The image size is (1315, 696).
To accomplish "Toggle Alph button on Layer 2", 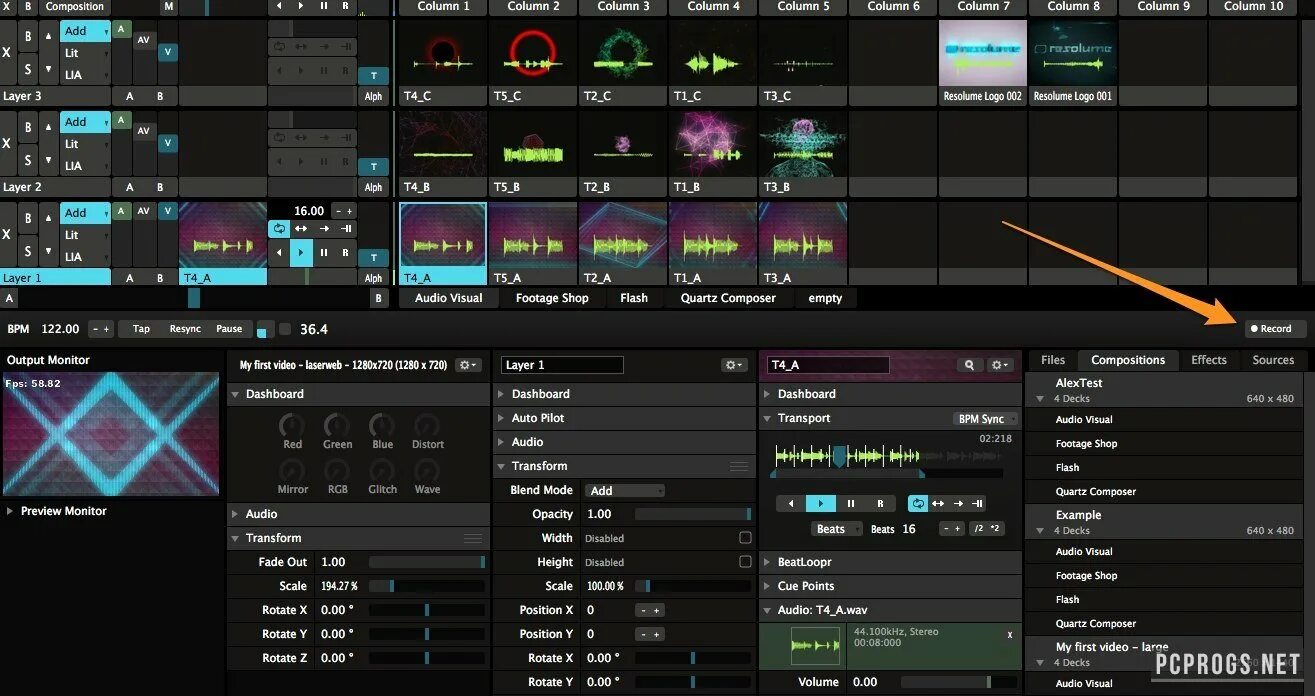I will click(x=374, y=187).
